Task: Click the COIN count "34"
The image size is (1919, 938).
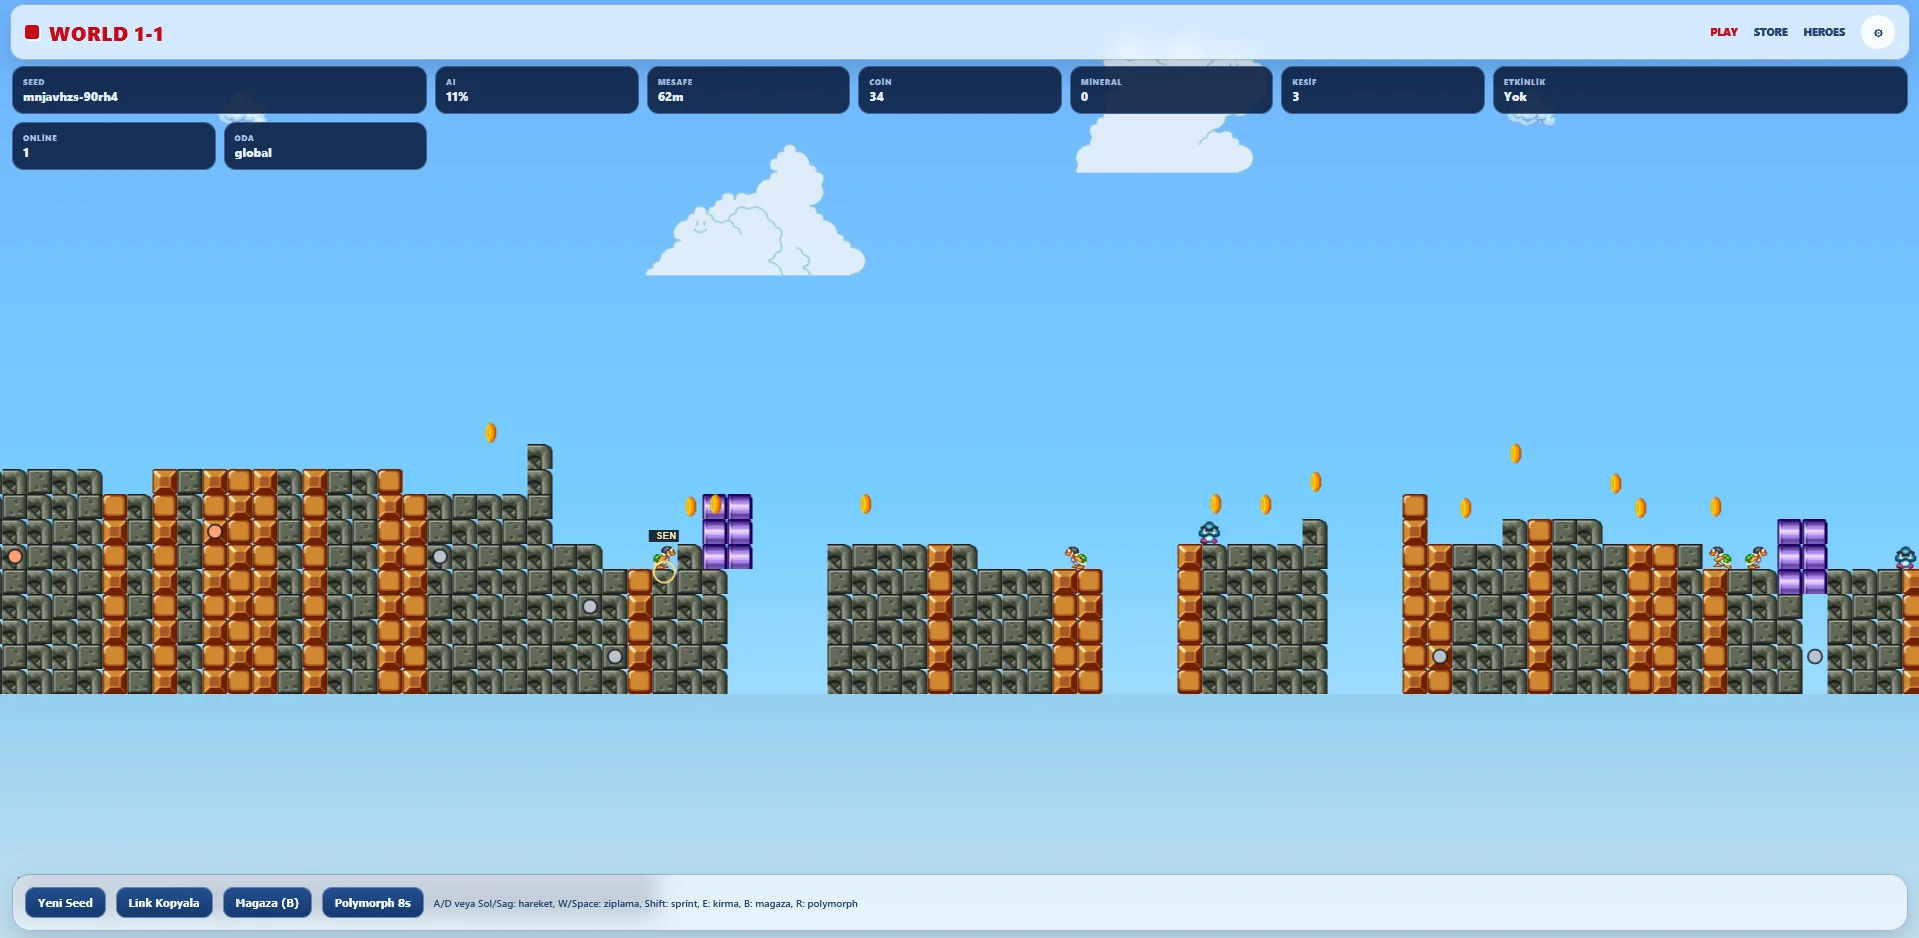Action: [x=876, y=97]
